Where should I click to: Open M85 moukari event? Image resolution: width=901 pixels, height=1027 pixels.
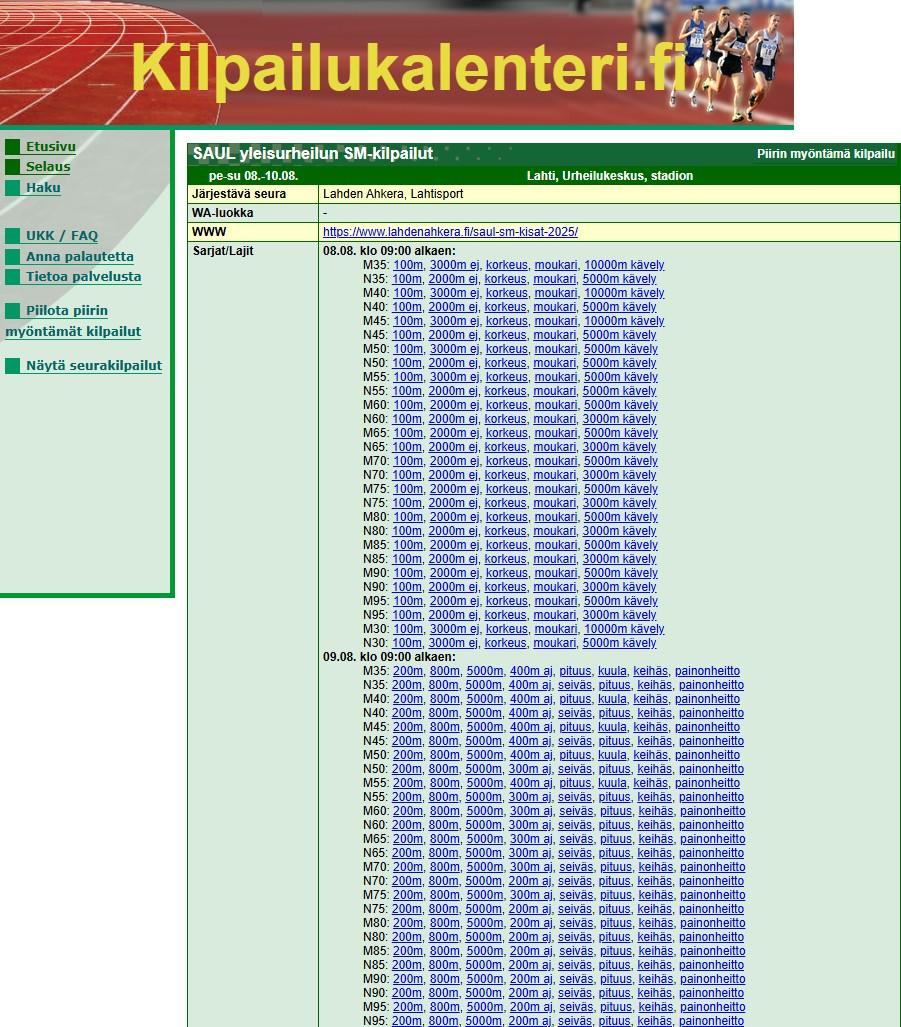tap(556, 545)
